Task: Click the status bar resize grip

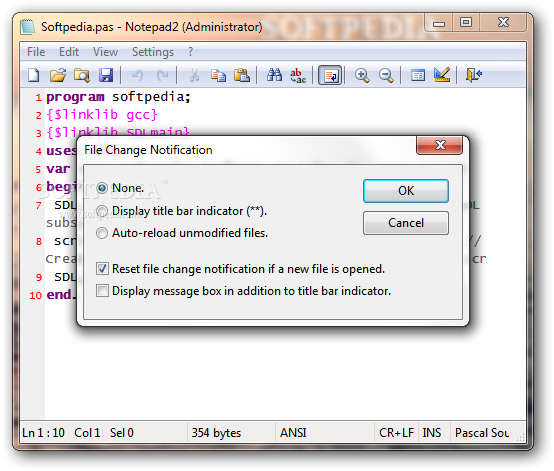Action: point(520,437)
